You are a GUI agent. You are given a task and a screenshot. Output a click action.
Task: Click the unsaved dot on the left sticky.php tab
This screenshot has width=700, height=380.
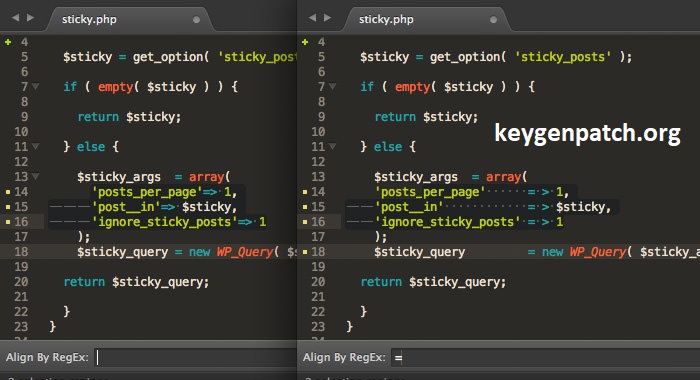[x=196, y=20]
